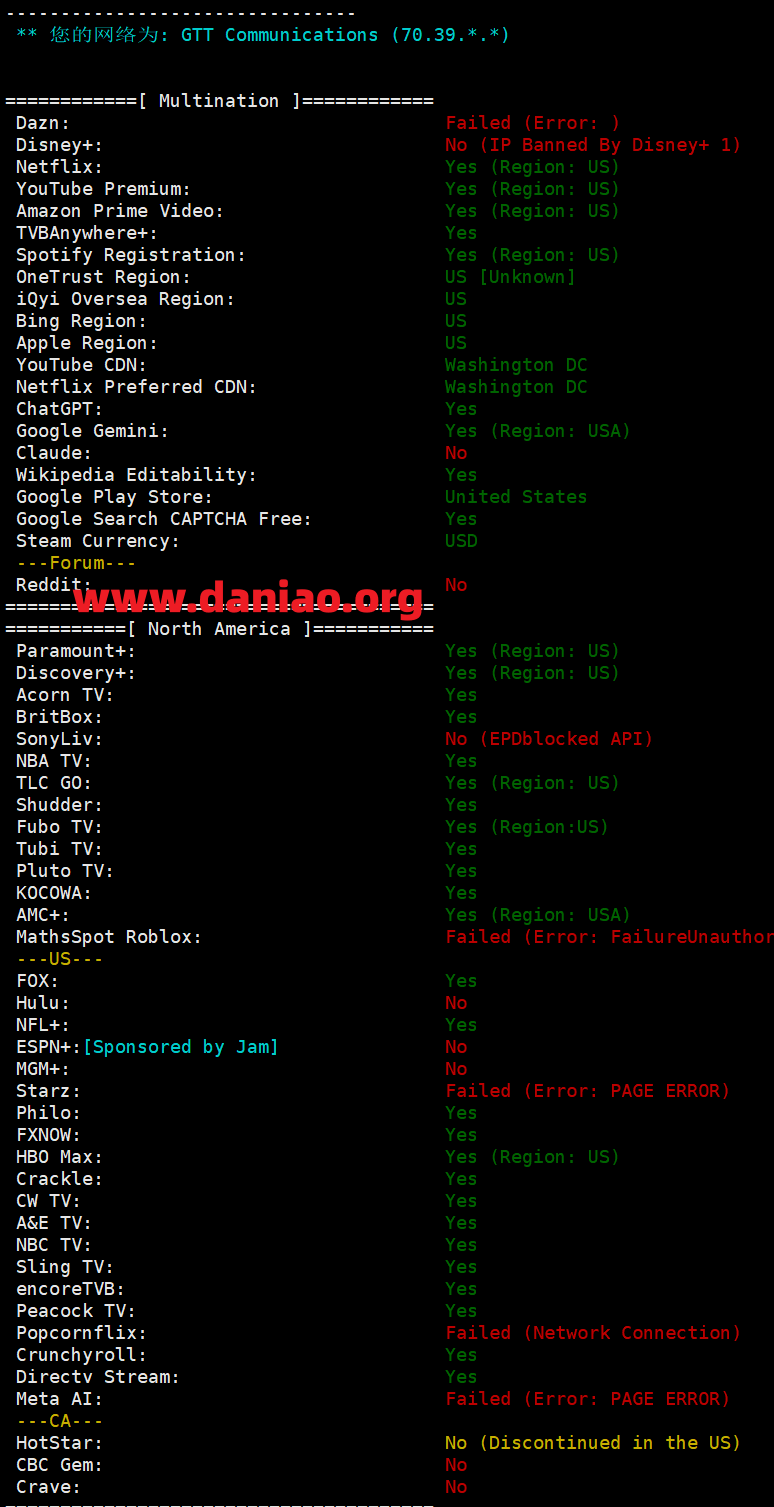Click the Sponsored by Jam tag

(x=180, y=1047)
